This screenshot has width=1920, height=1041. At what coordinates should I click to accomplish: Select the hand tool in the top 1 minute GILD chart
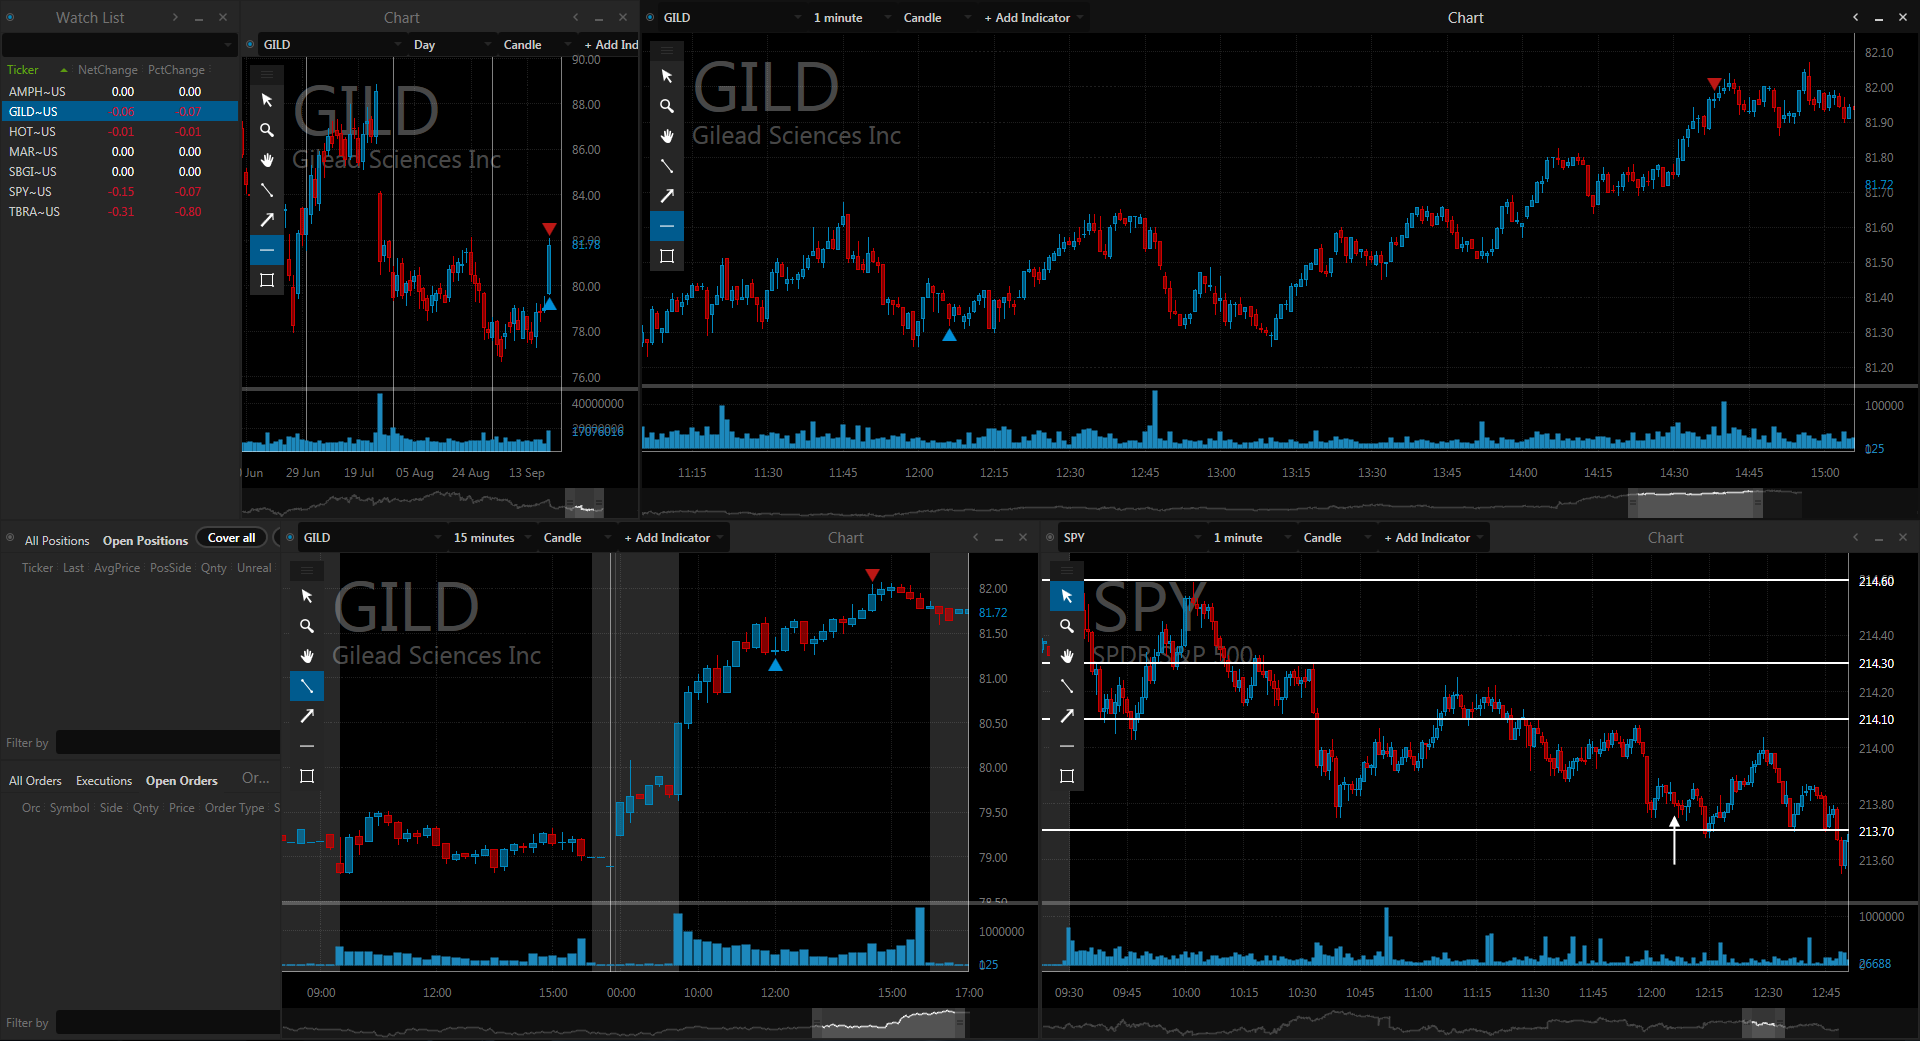pos(667,136)
